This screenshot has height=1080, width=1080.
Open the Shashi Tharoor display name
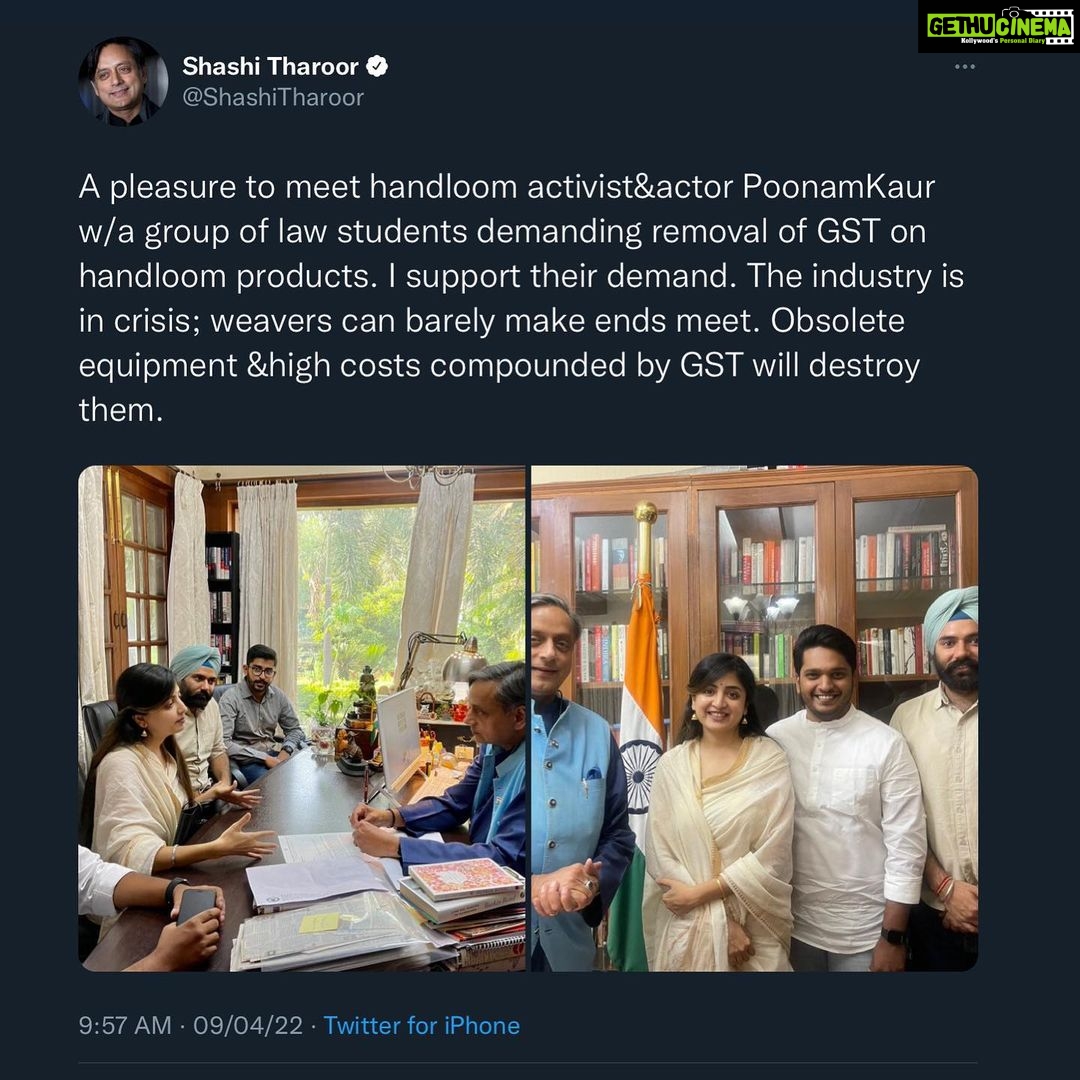270,66
